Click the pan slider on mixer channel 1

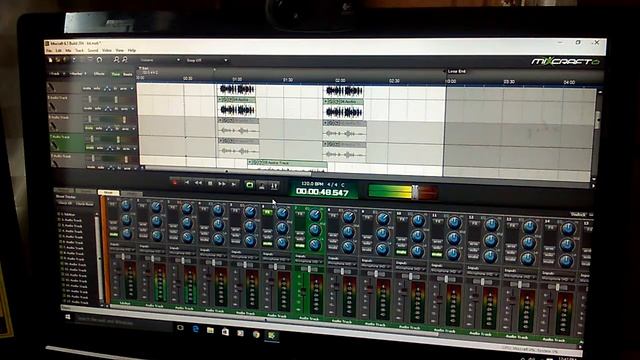(123, 257)
